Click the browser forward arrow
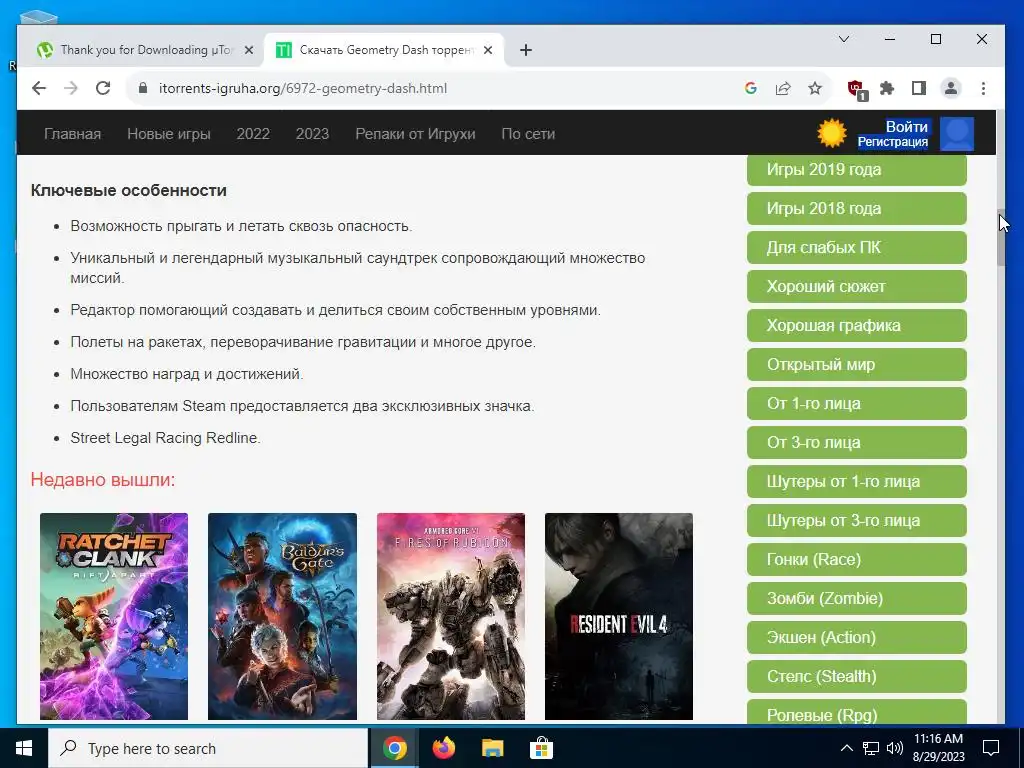This screenshot has height=768, width=1024. pos(71,88)
